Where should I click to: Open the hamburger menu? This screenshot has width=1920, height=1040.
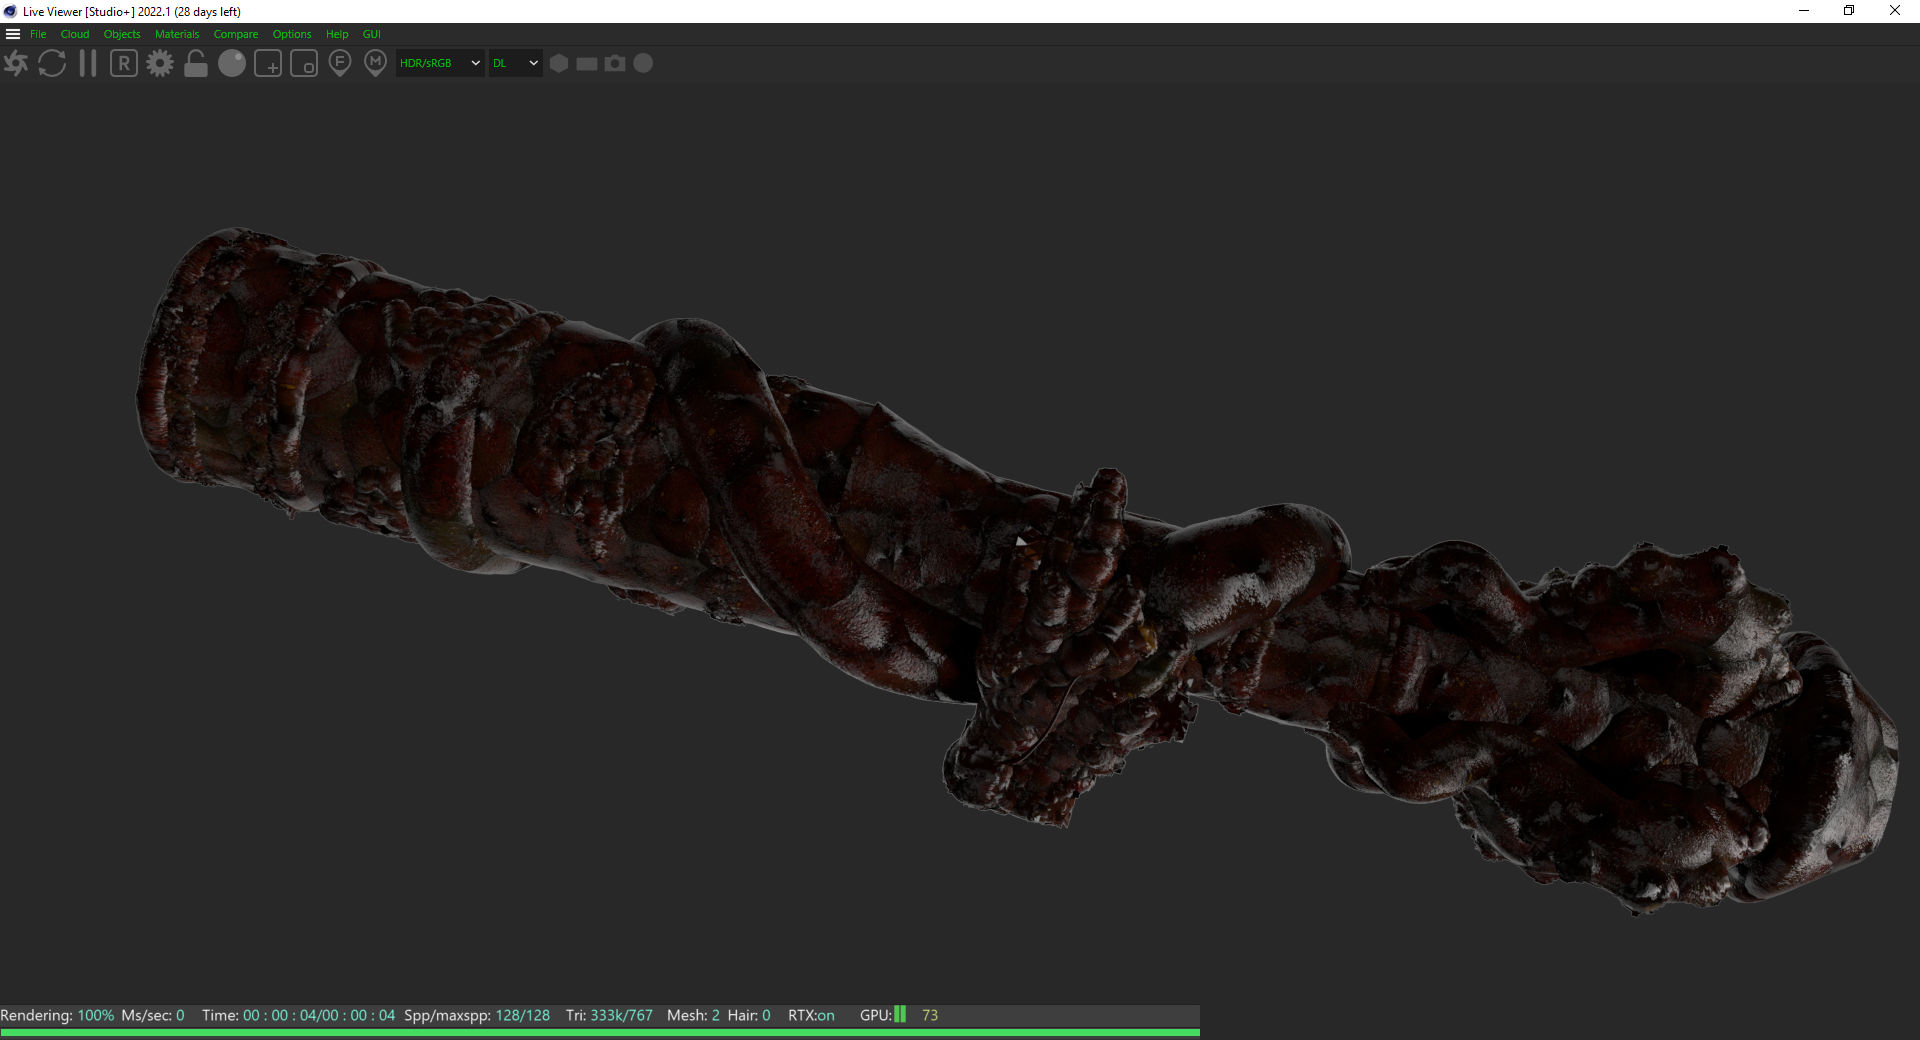[x=13, y=34]
